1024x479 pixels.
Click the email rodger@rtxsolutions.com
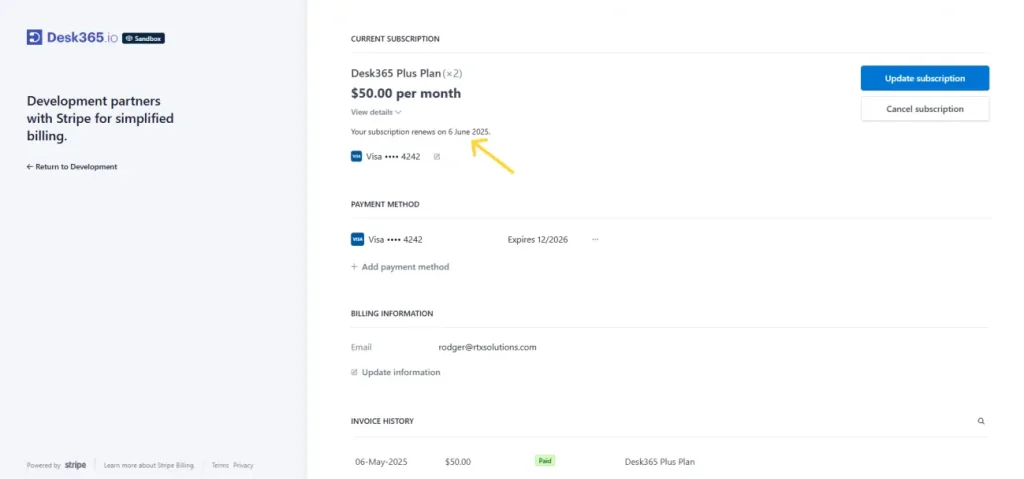click(487, 347)
